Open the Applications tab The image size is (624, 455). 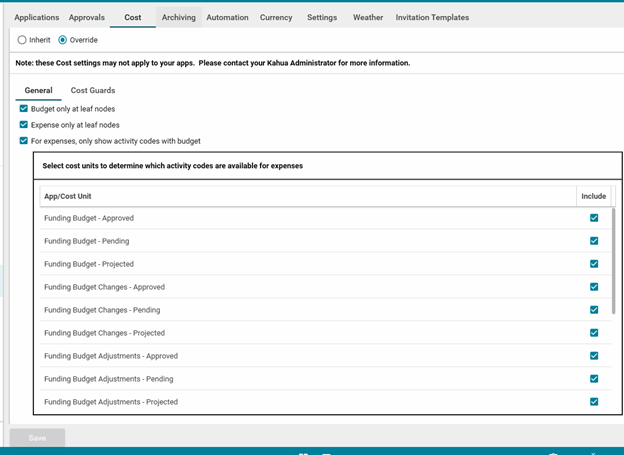point(37,18)
